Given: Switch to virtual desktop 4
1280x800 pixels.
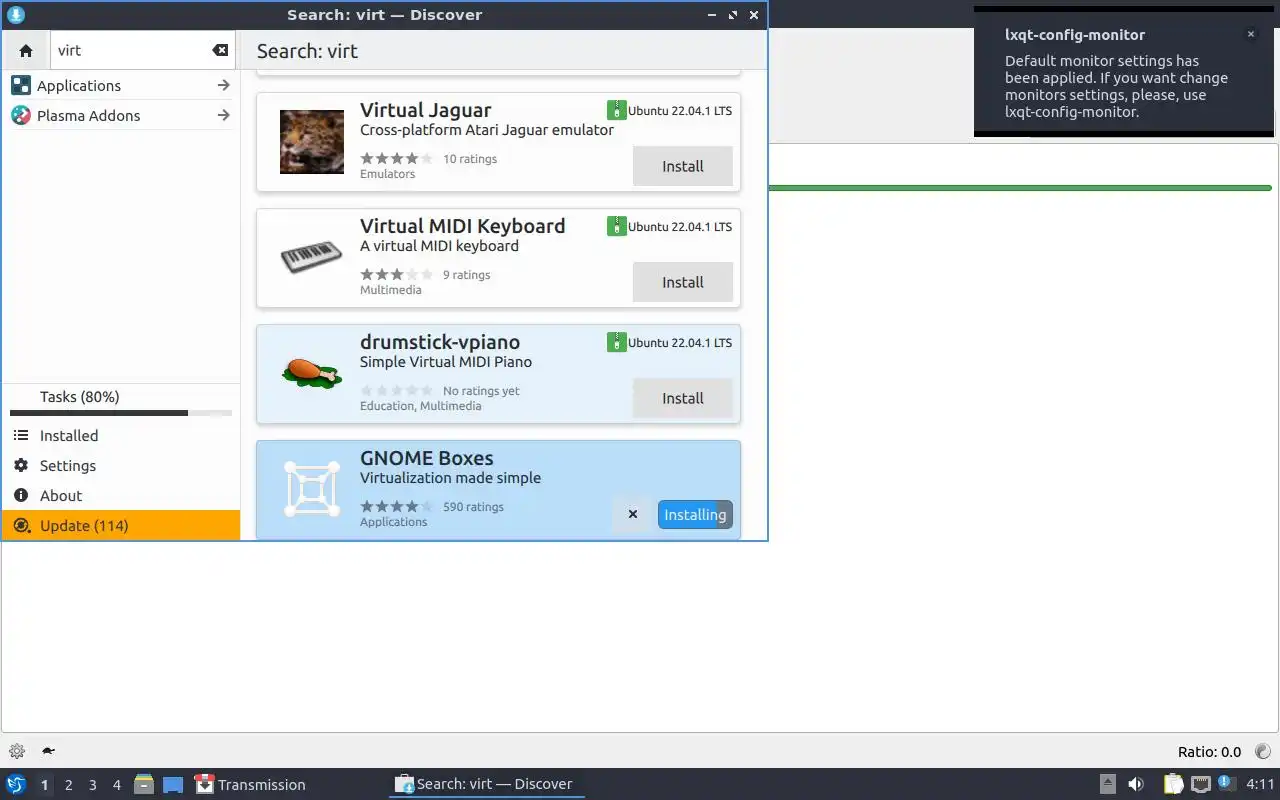Looking at the screenshot, I should (116, 785).
